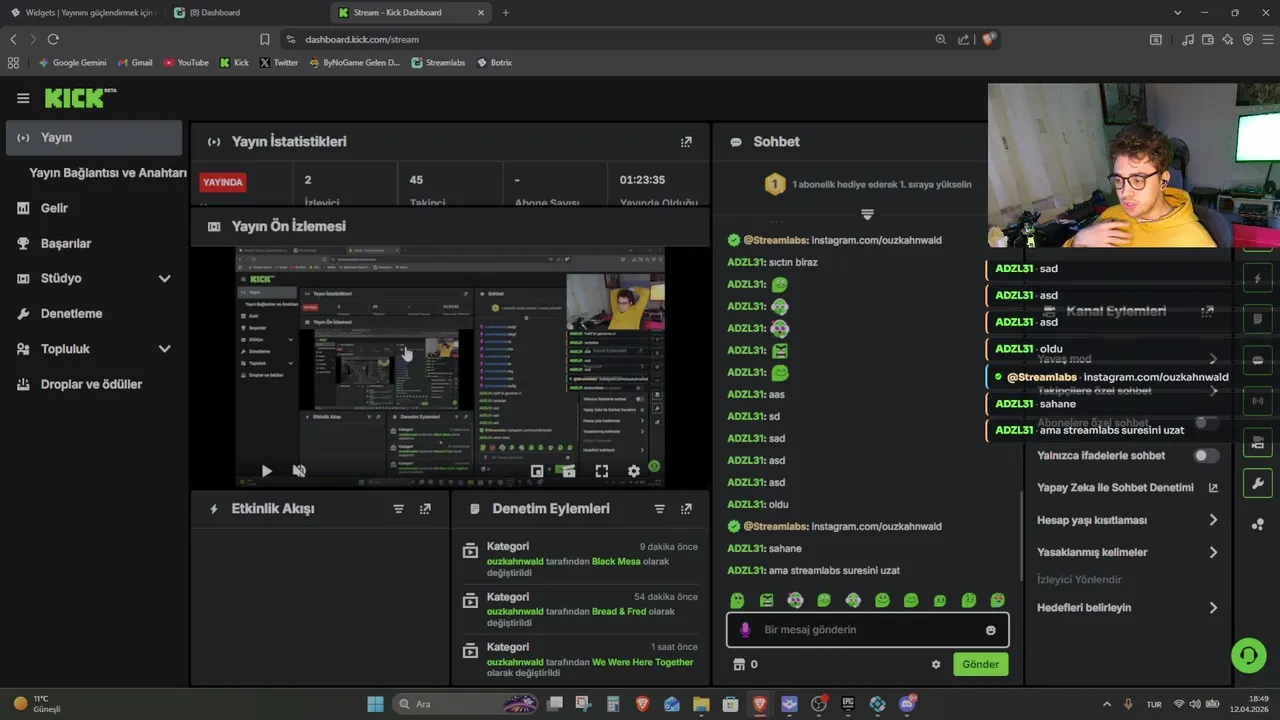1280x720 pixels.
Task: Switch to the Widgets browser tab
Action: (x=82, y=13)
